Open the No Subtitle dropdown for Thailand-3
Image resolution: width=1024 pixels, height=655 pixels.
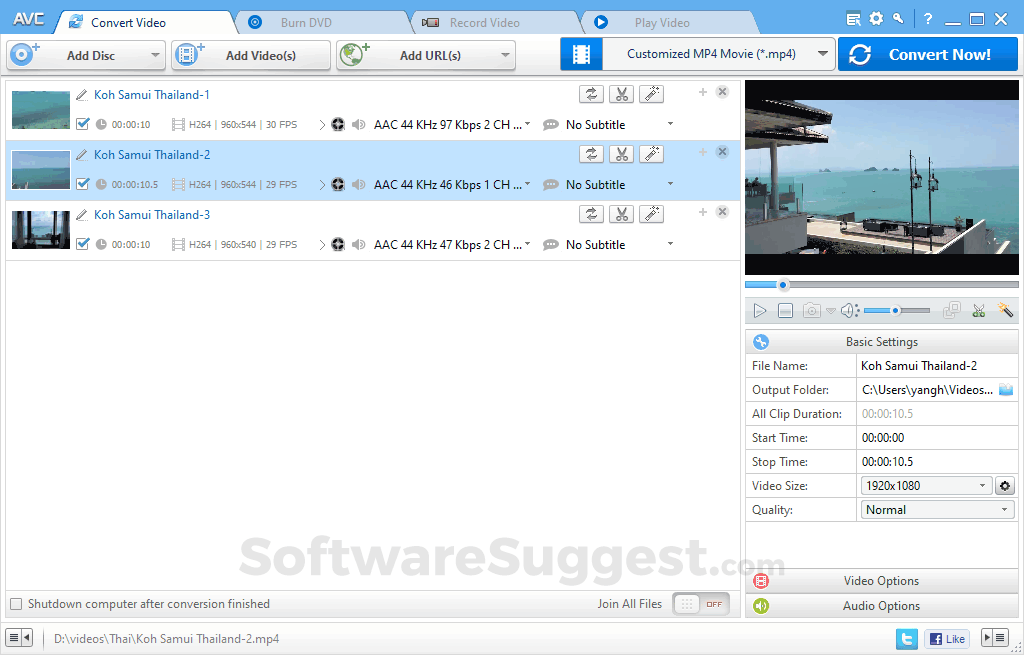672,244
